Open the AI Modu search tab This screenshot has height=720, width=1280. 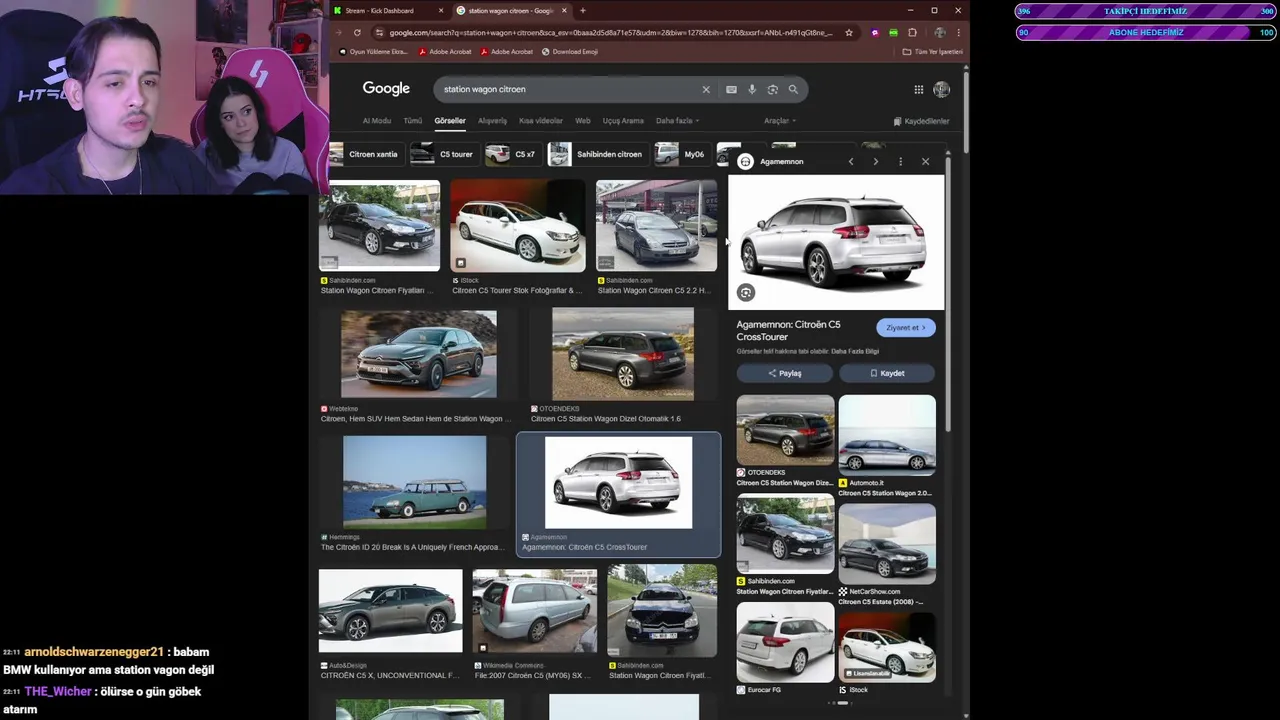[x=377, y=121]
